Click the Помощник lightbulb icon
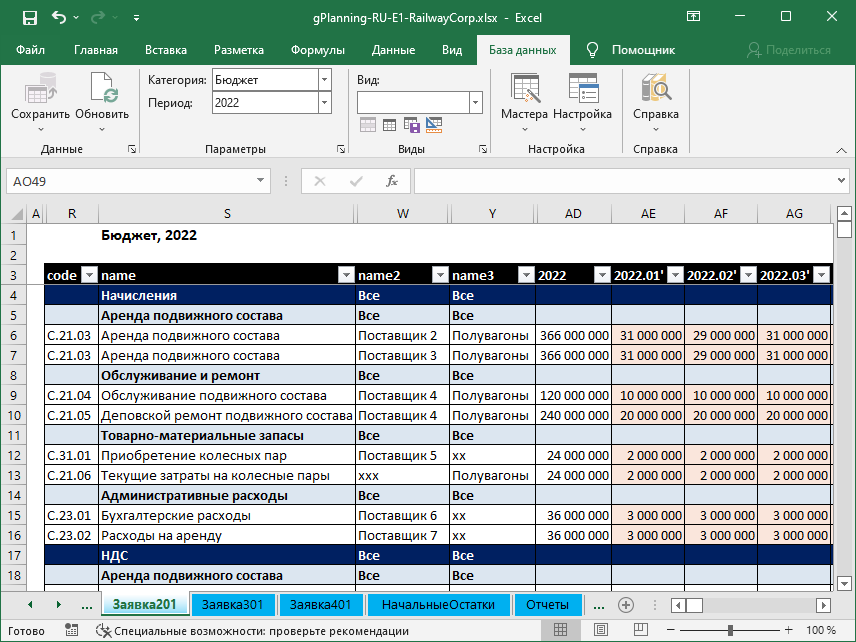The width and height of the screenshot is (856, 642). (x=592, y=50)
